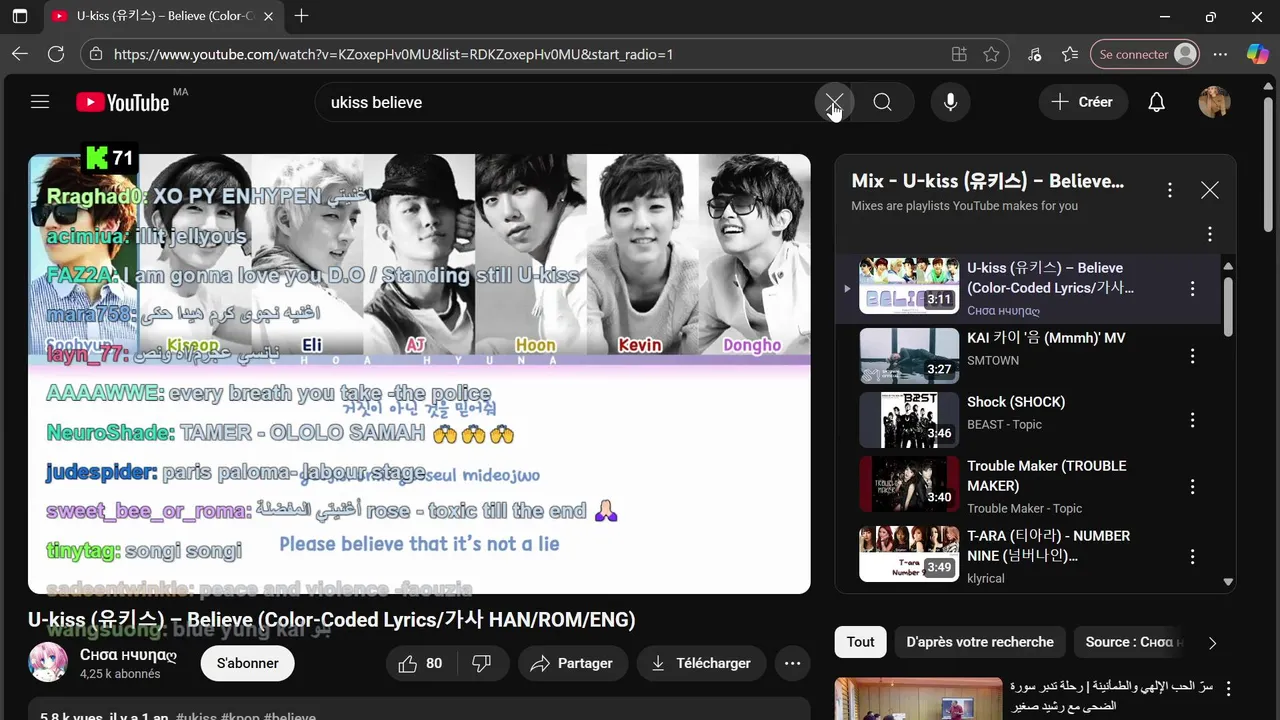Close the Mix playlist panel
1280x720 pixels.
[1209, 190]
